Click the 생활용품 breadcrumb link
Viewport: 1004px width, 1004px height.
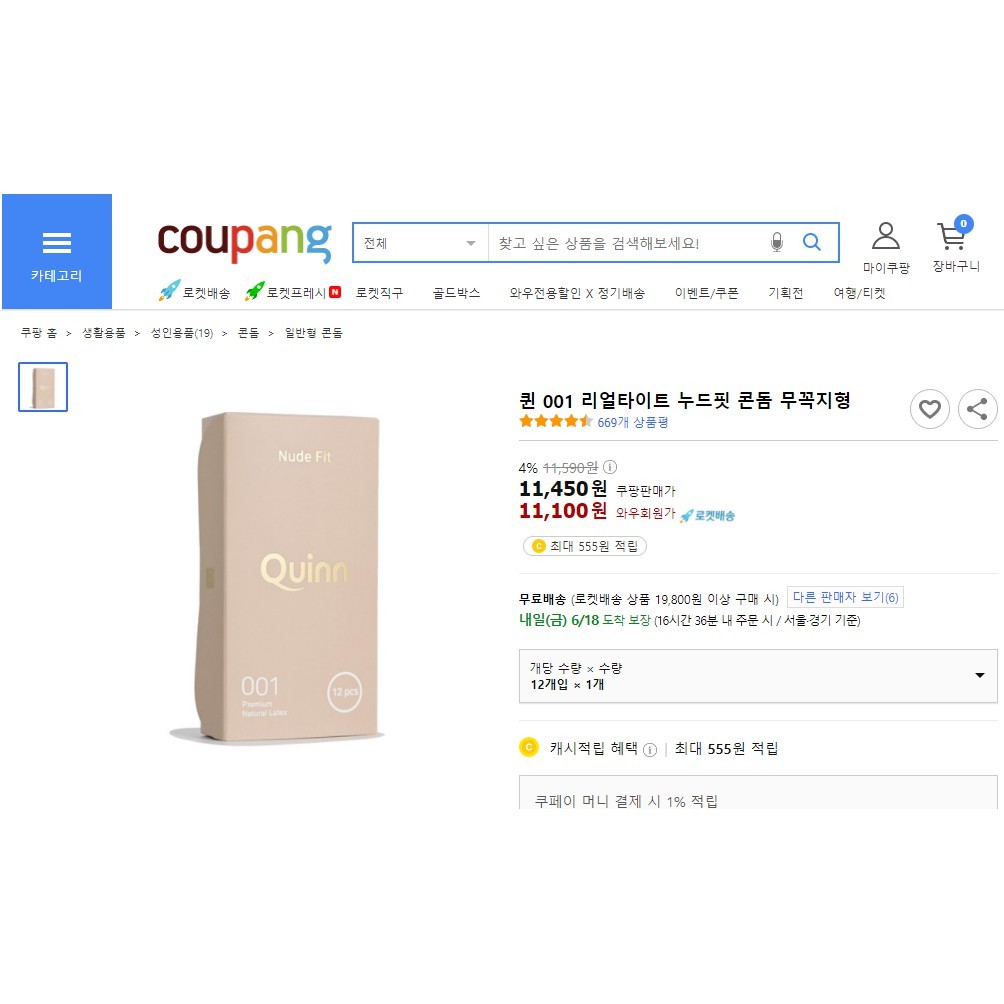pyautogui.click(x=104, y=333)
